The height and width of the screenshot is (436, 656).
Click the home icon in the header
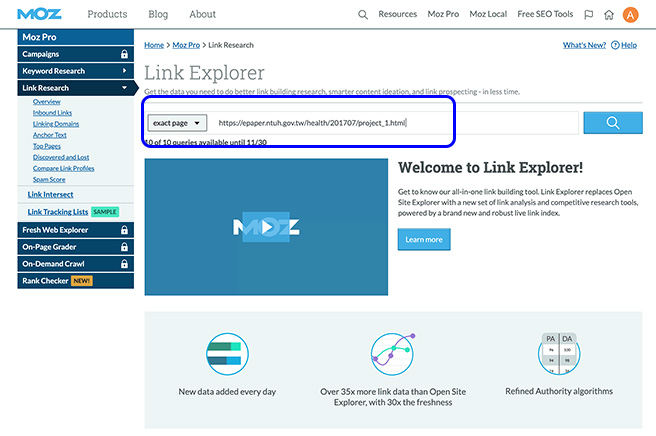click(609, 15)
